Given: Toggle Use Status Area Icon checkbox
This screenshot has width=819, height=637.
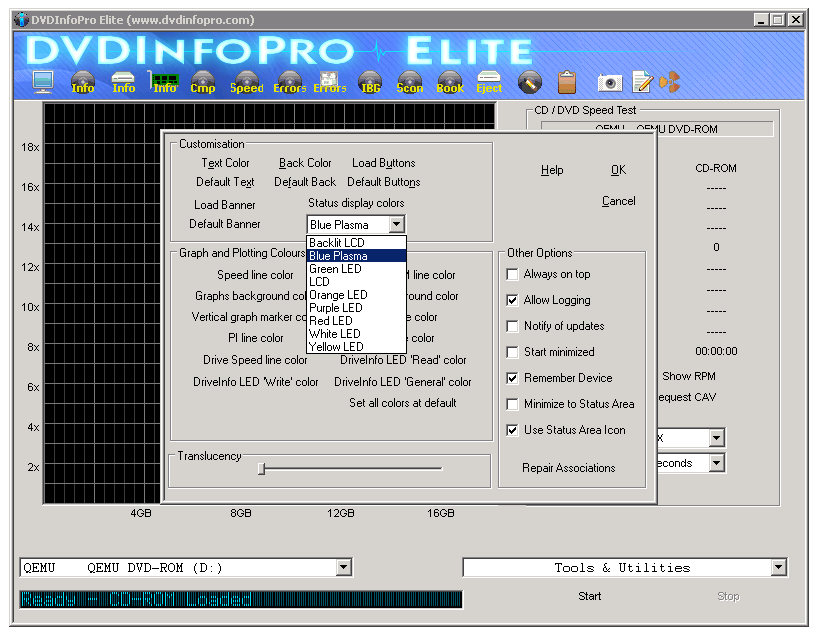Looking at the screenshot, I should tap(512, 430).
